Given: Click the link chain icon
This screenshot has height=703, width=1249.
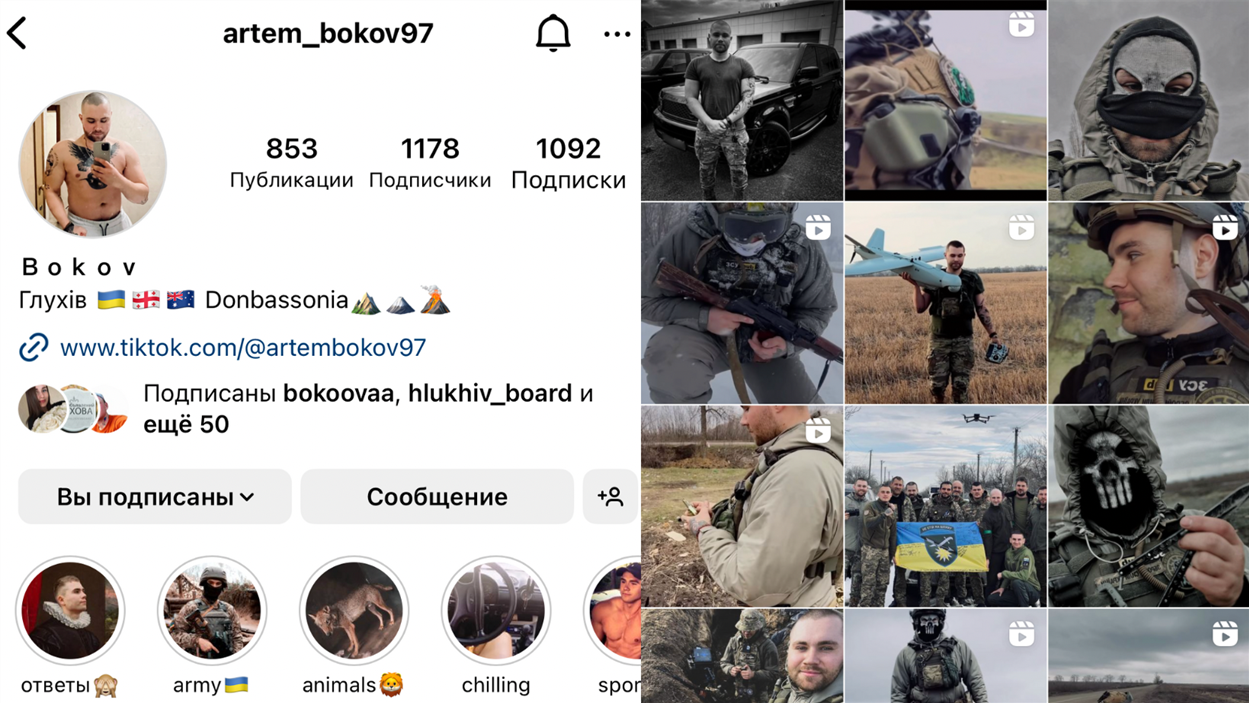Looking at the screenshot, I should pyautogui.click(x=33, y=347).
